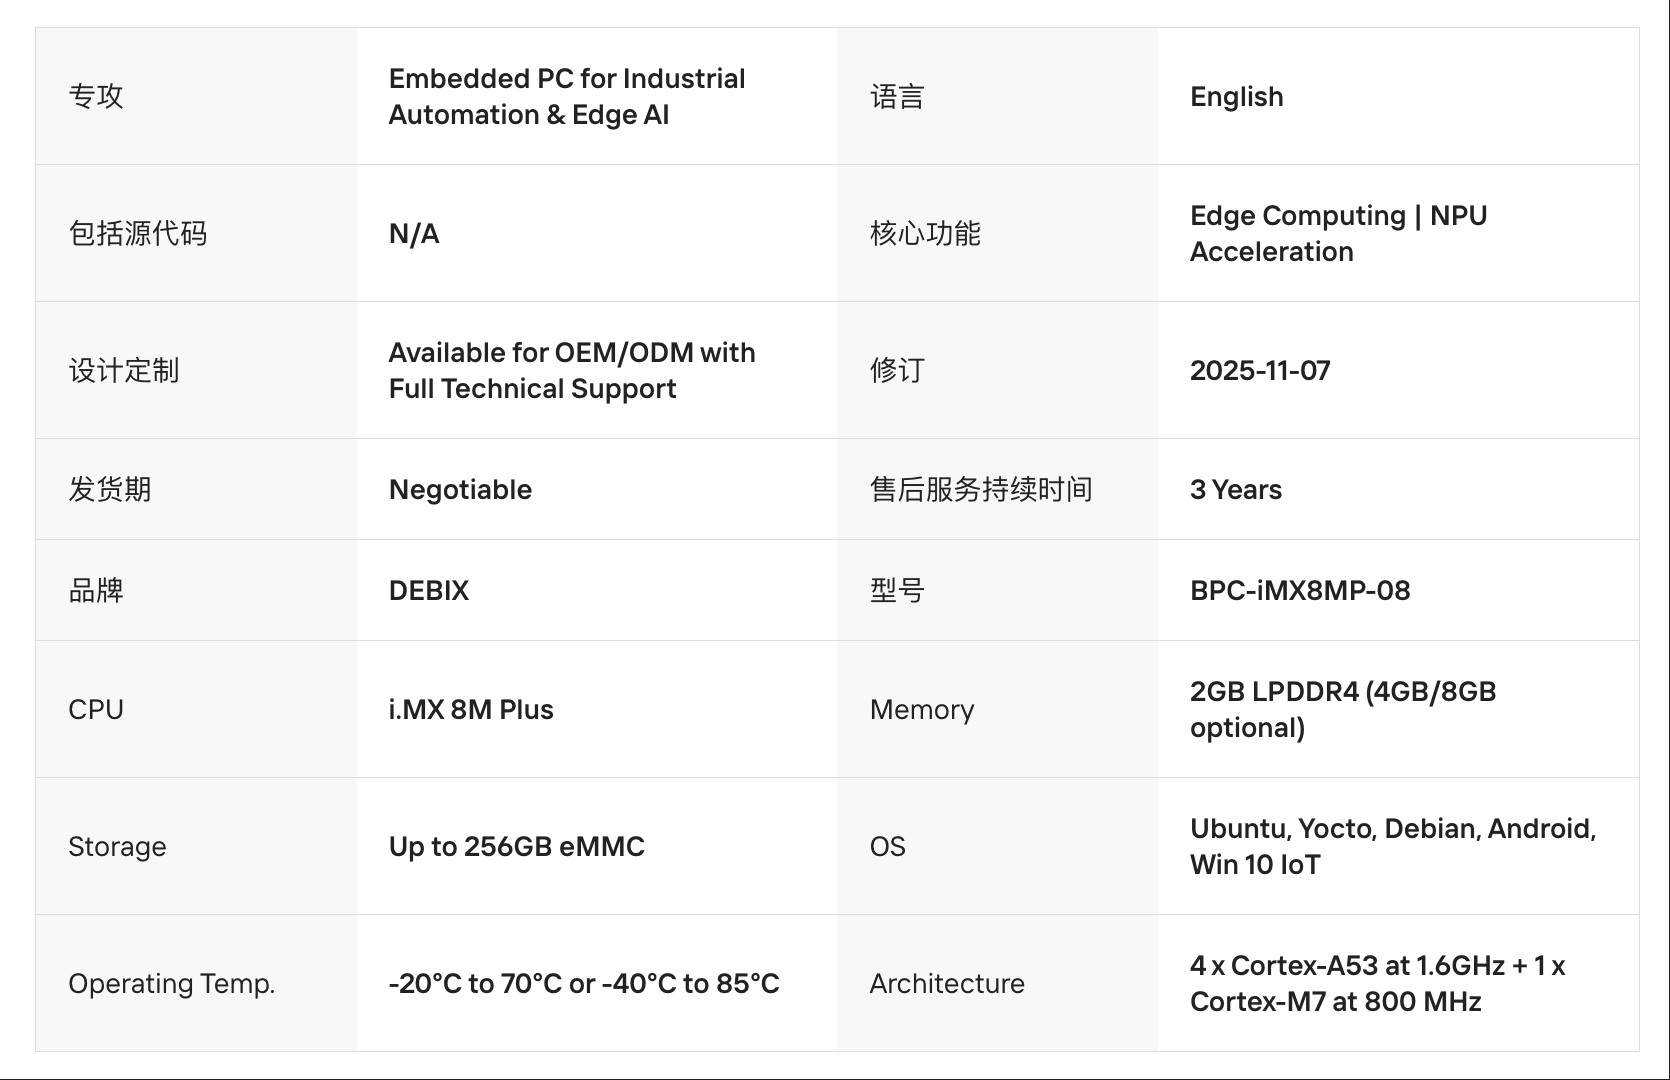Image resolution: width=1670 pixels, height=1080 pixels.
Task: Click the Edge Computing | NPU Acceleration text
Action: (1338, 233)
